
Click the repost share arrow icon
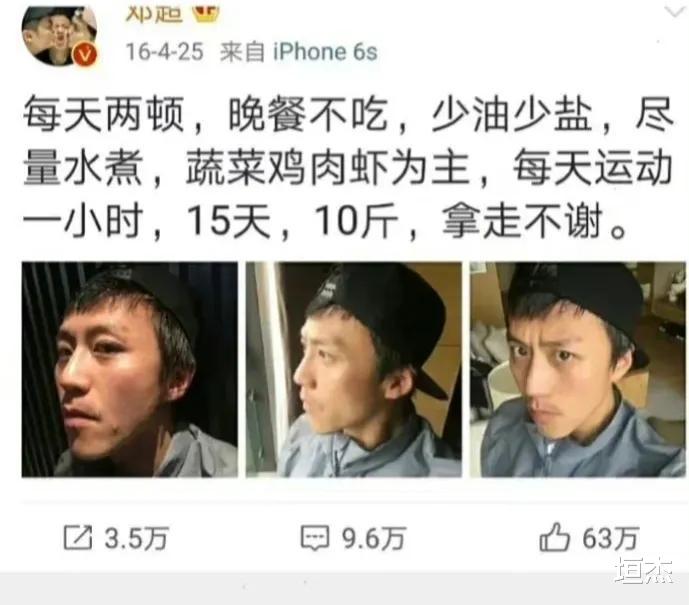(78, 537)
